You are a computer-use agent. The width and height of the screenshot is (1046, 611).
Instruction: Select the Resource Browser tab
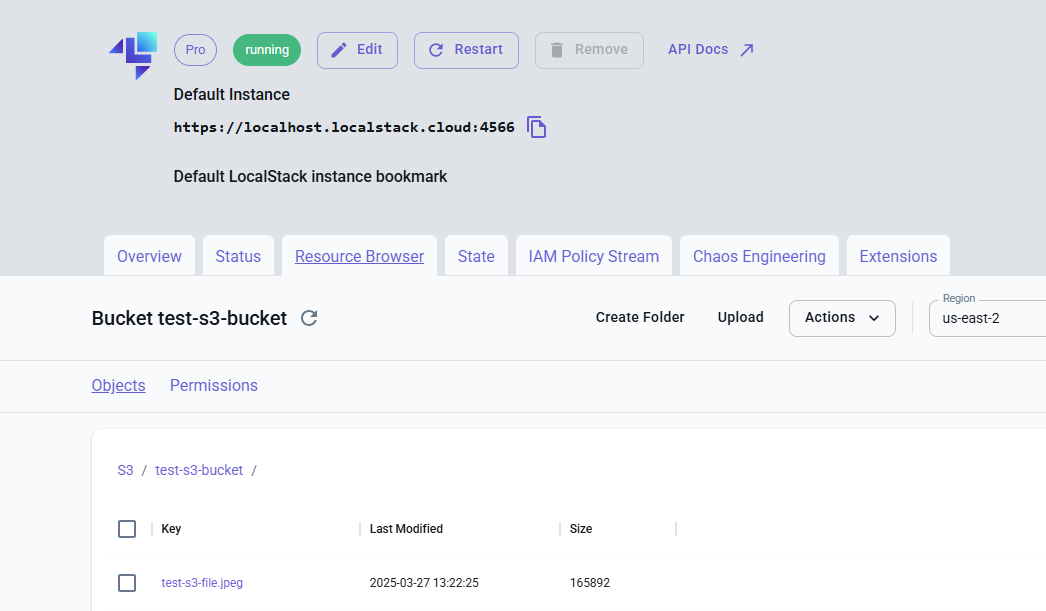tap(360, 256)
